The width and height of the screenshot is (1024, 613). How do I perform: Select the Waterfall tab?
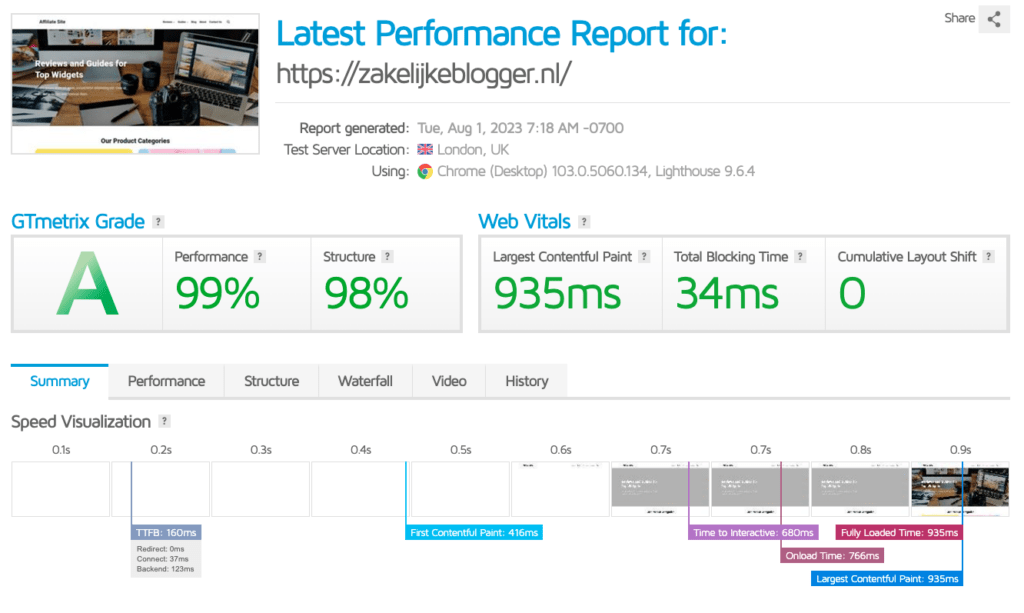[365, 381]
